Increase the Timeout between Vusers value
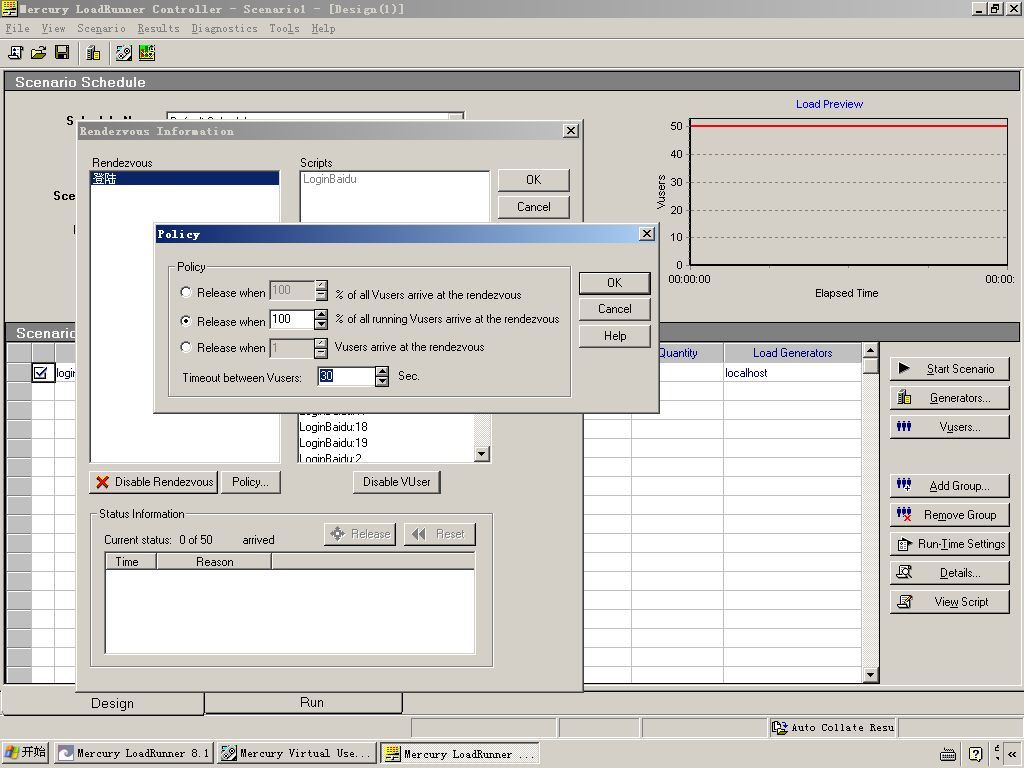This screenshot has height=768, width=1024. pos(382,371)
